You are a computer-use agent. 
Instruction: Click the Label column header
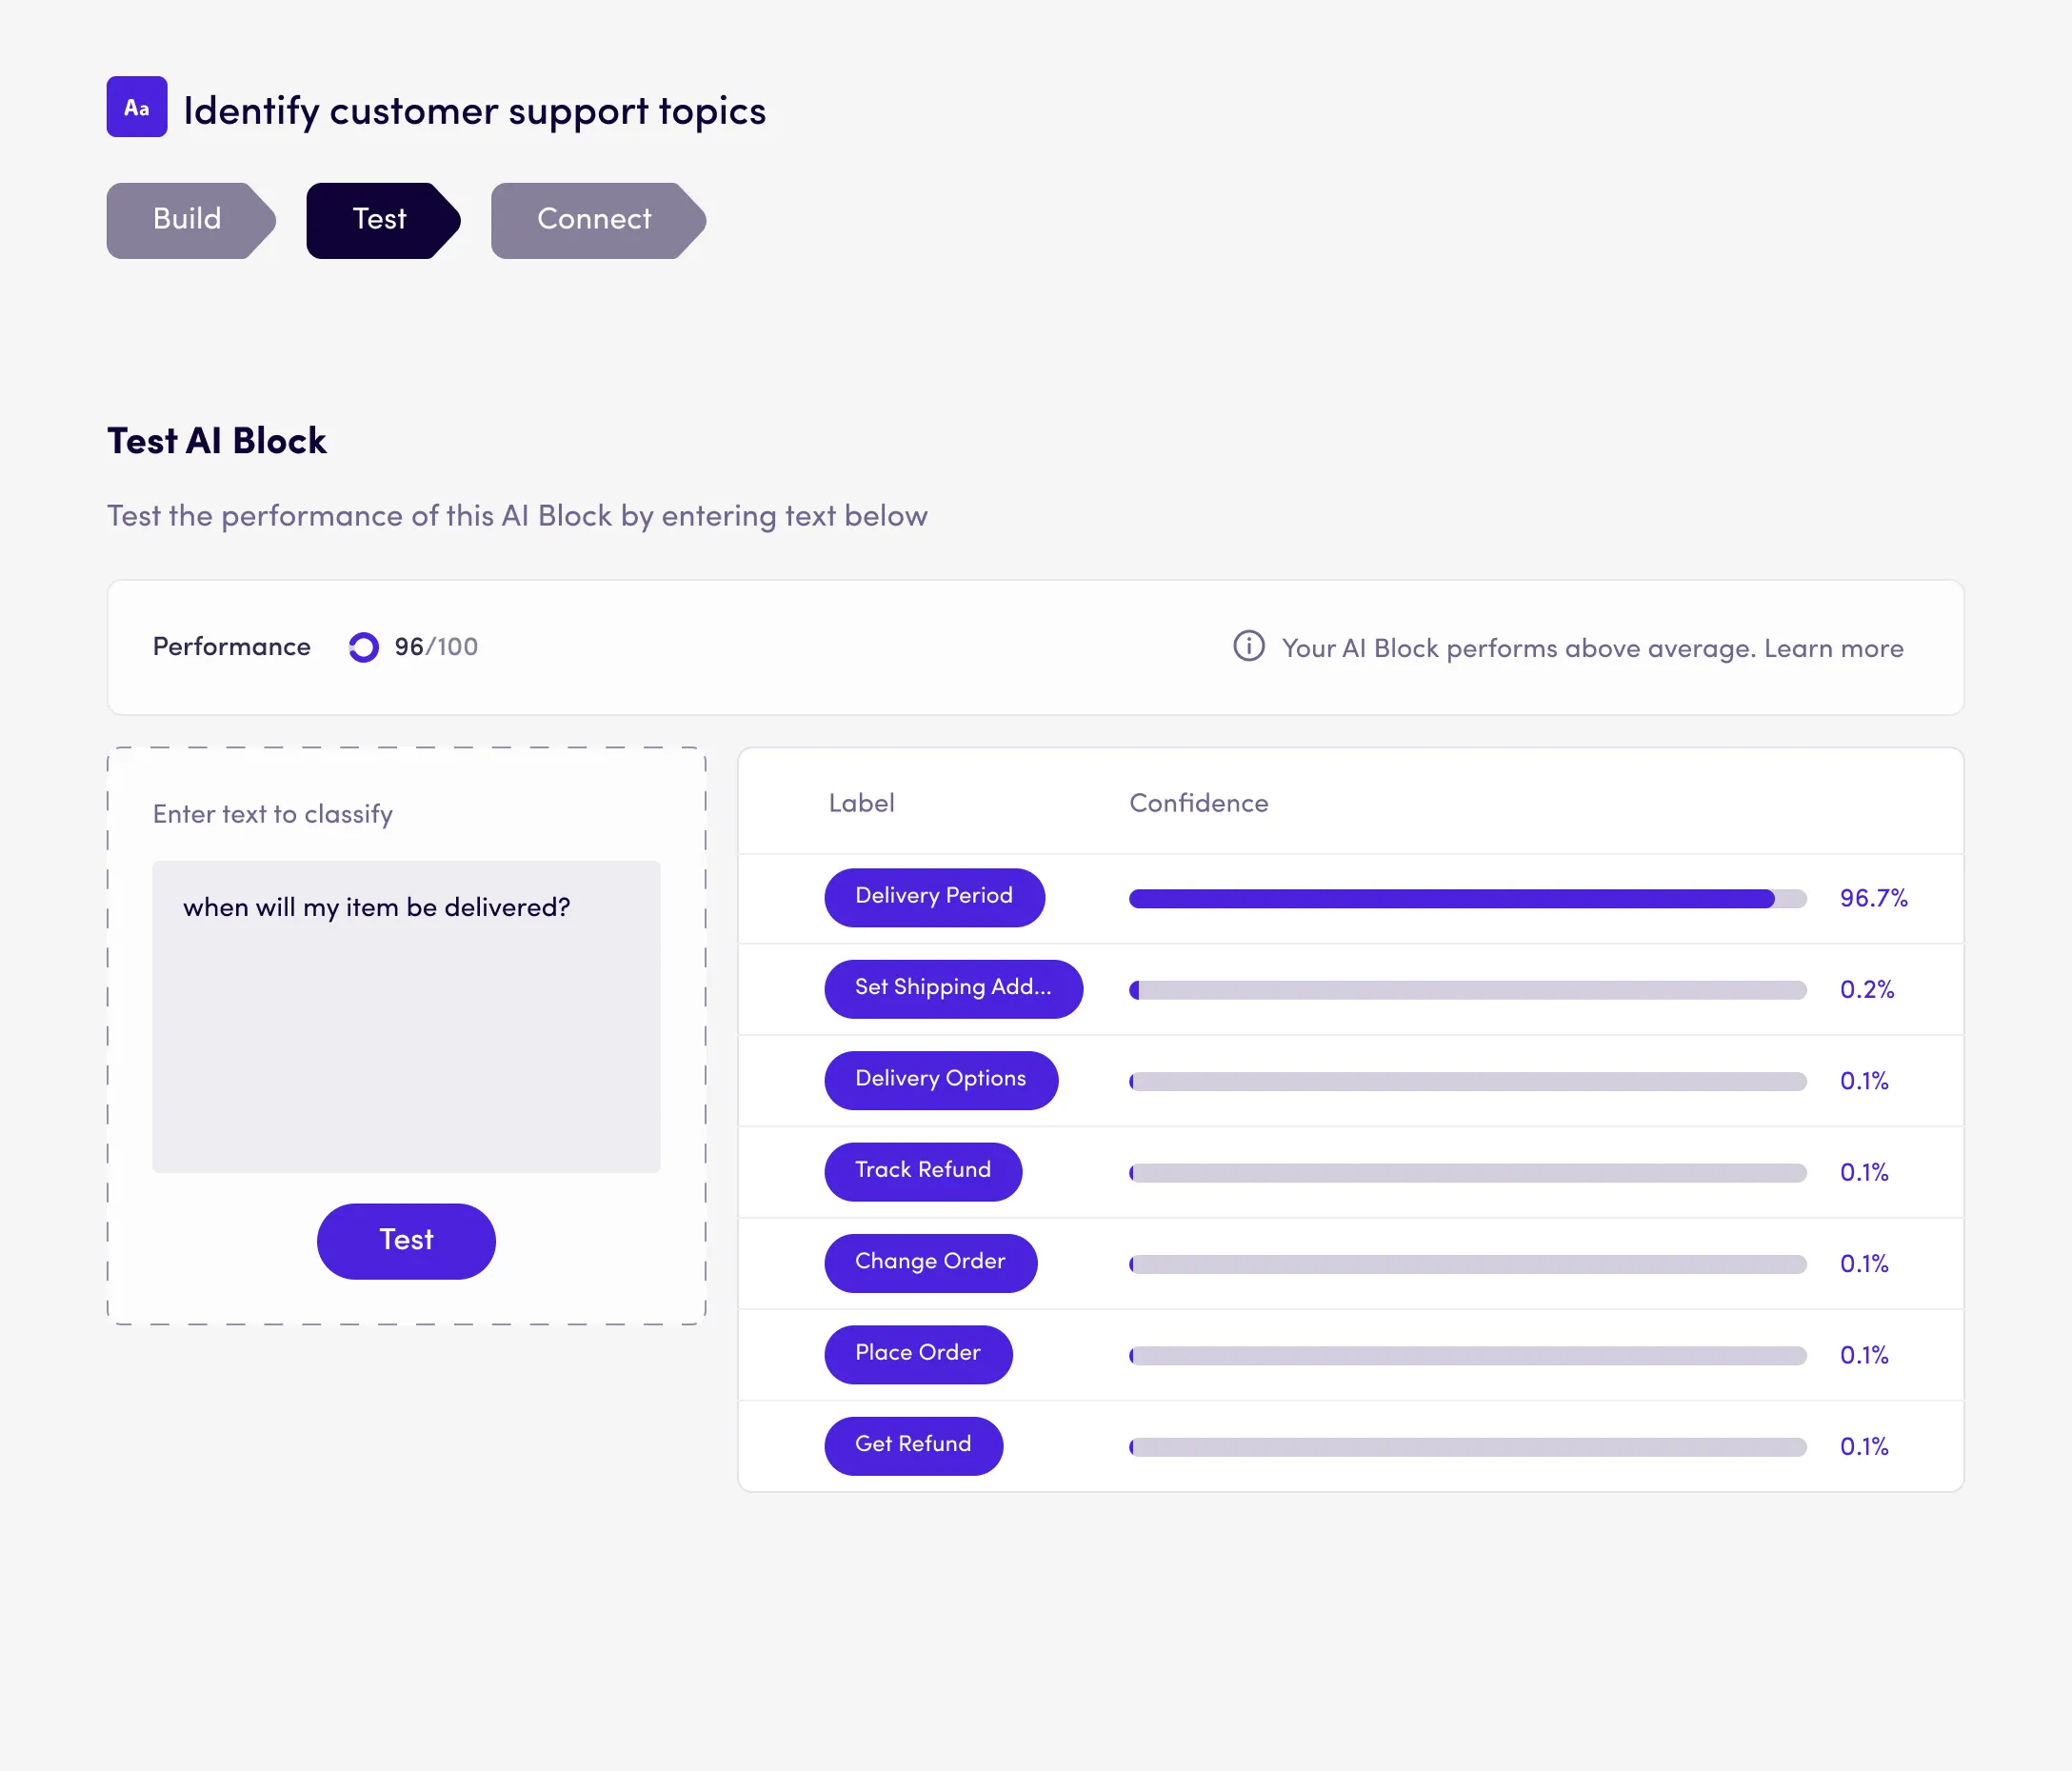point(861,802)
